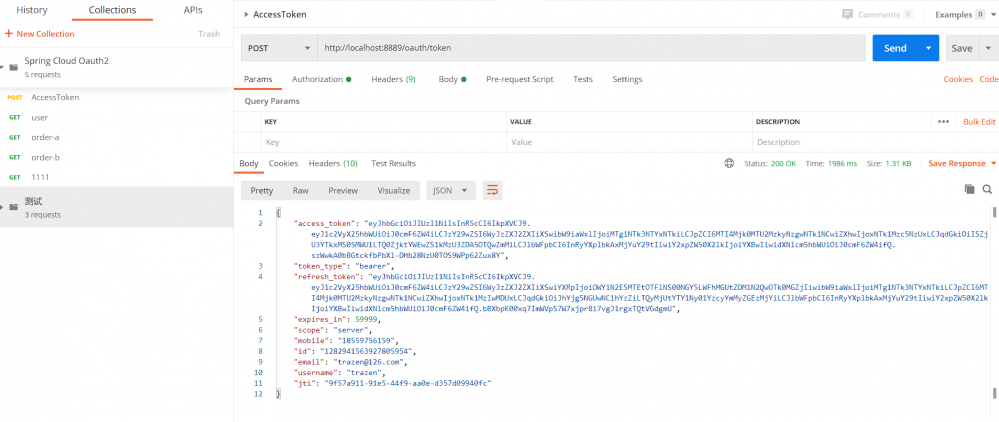Click the Trash link

coord(209,34)
